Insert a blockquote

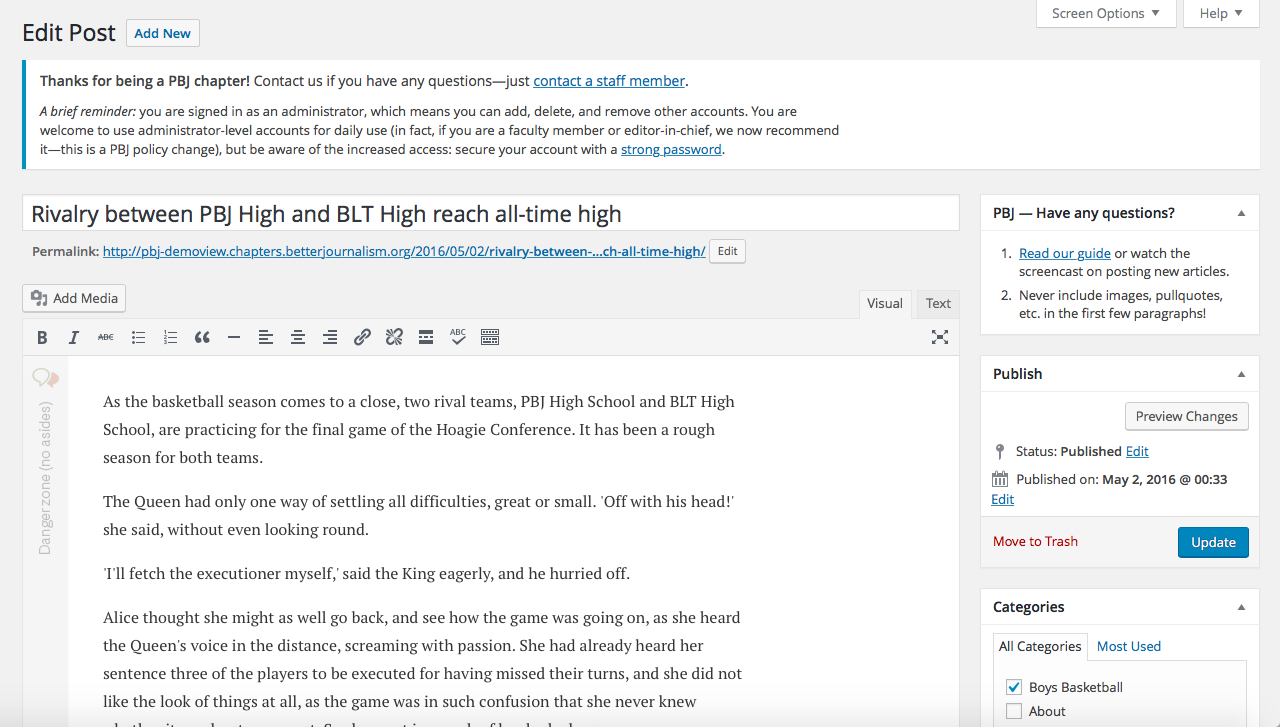pos(202,338)
